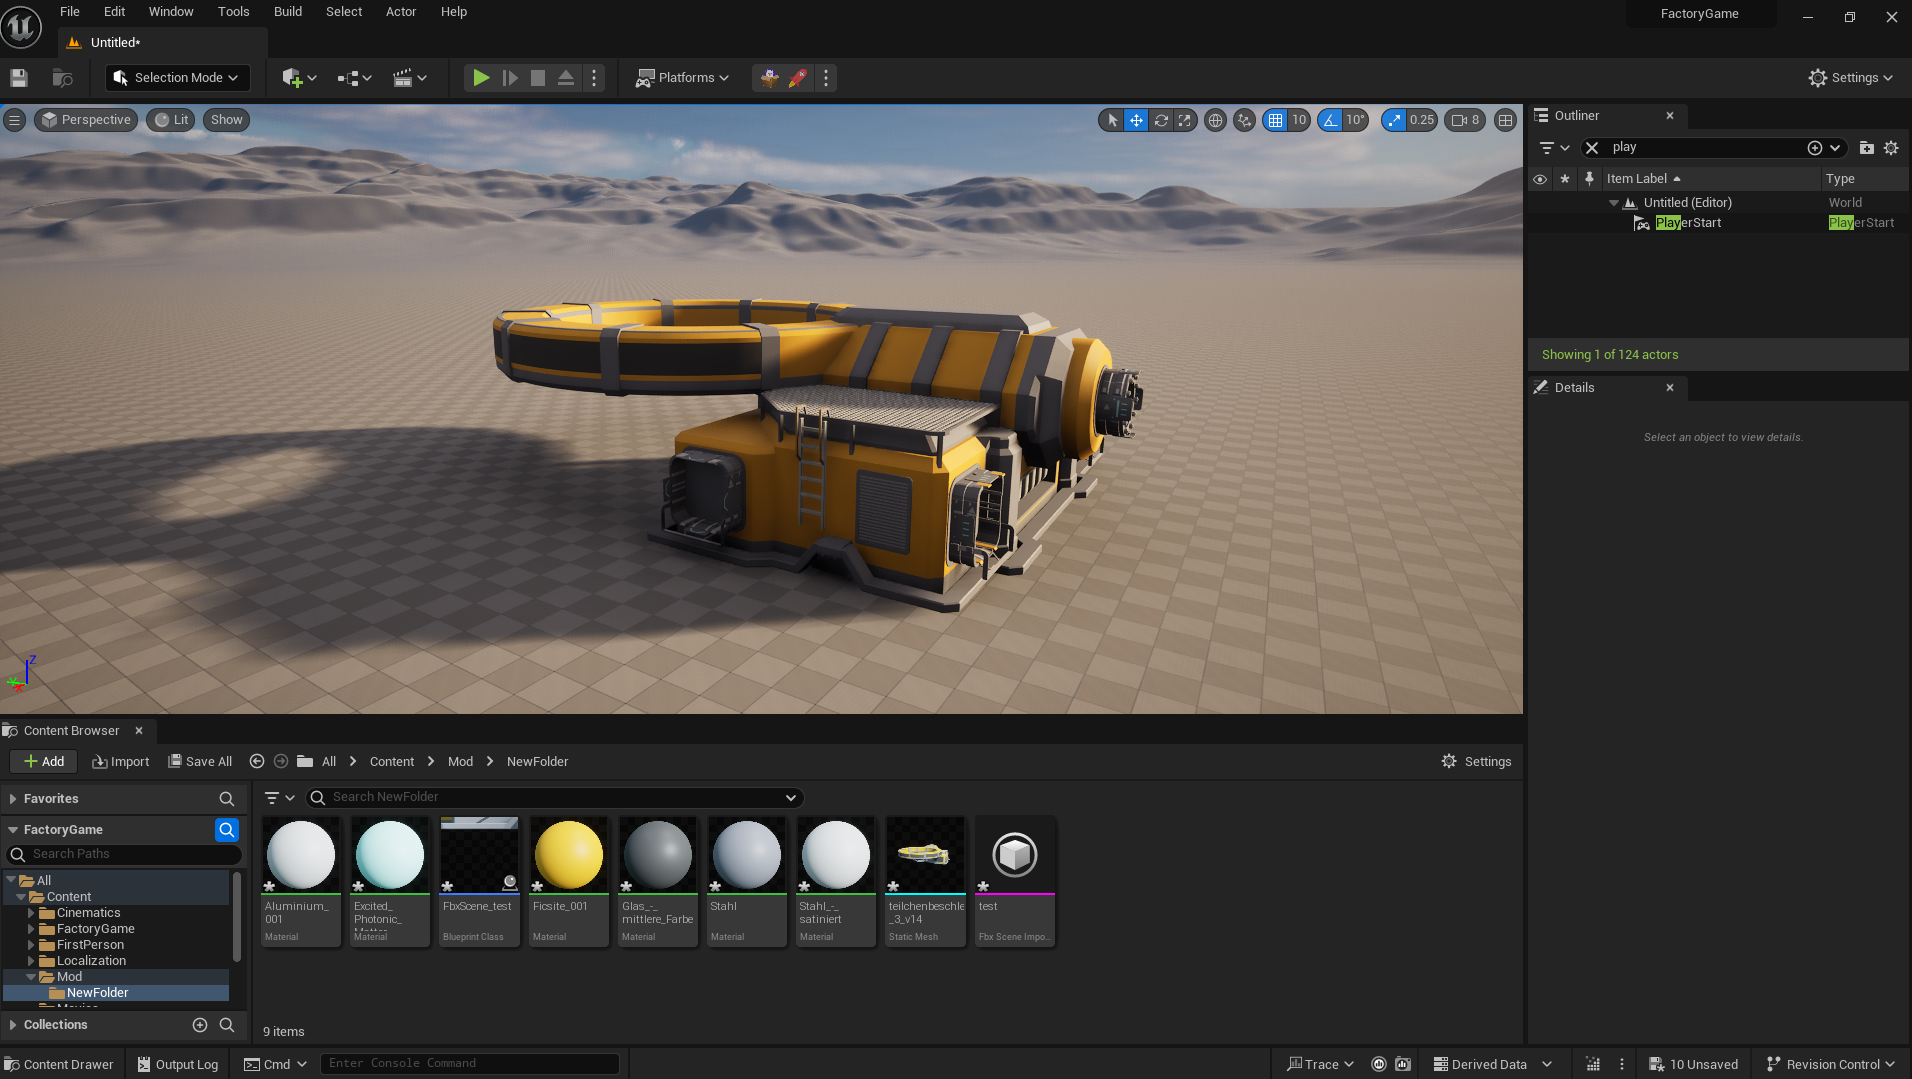Click the save level icon

[x=18, y=78]
